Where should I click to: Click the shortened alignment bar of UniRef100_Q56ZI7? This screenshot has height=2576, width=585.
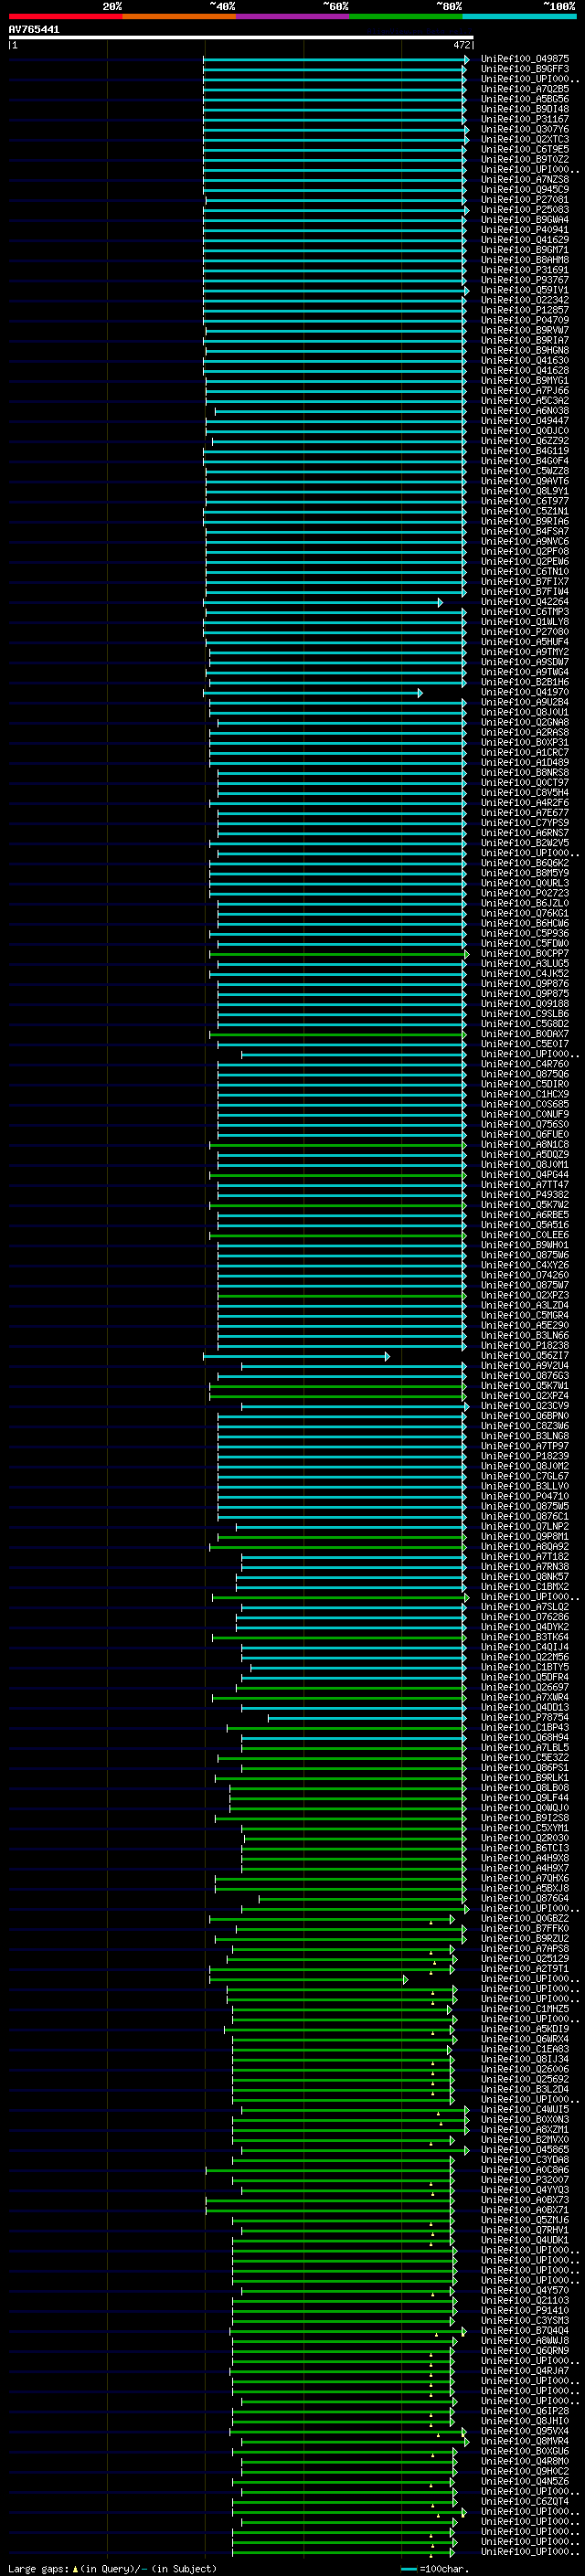[296, 1356]
